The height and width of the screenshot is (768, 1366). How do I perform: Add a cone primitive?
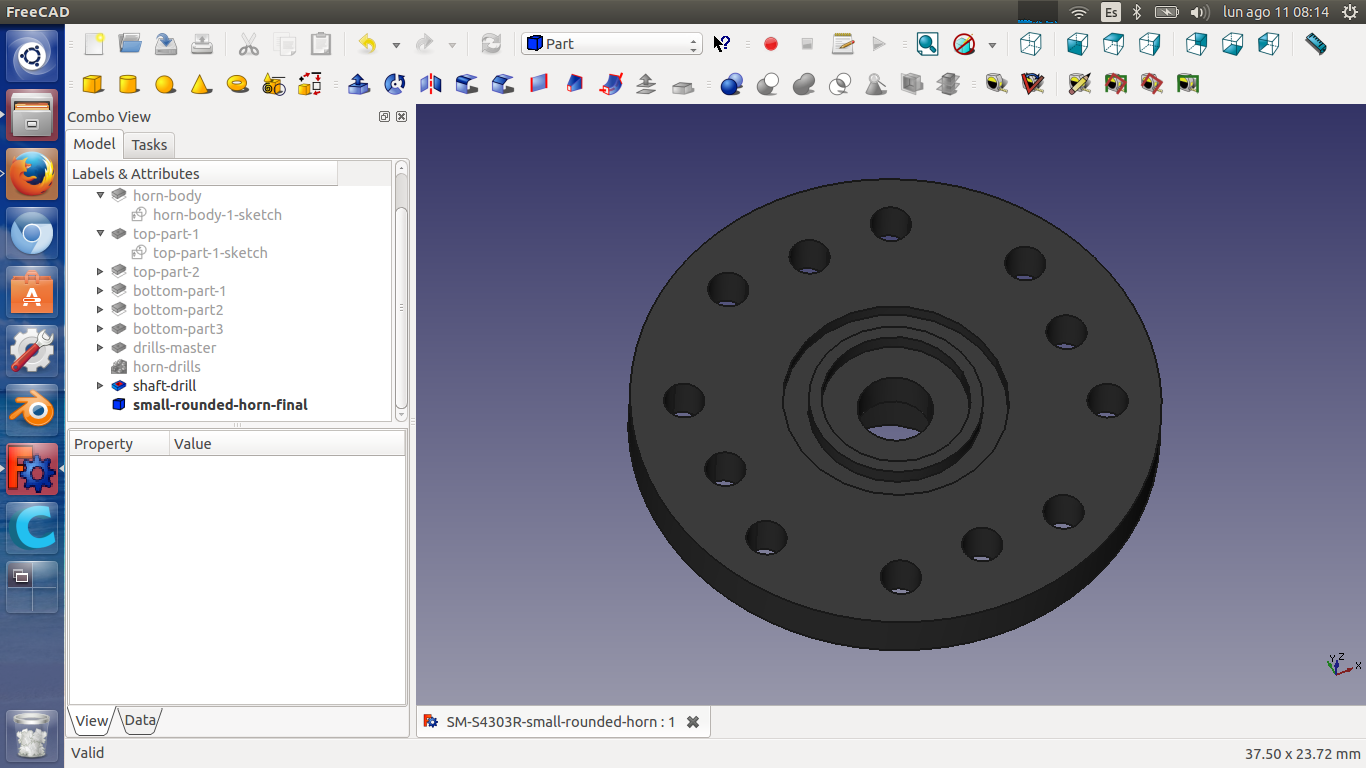(201, 84)
